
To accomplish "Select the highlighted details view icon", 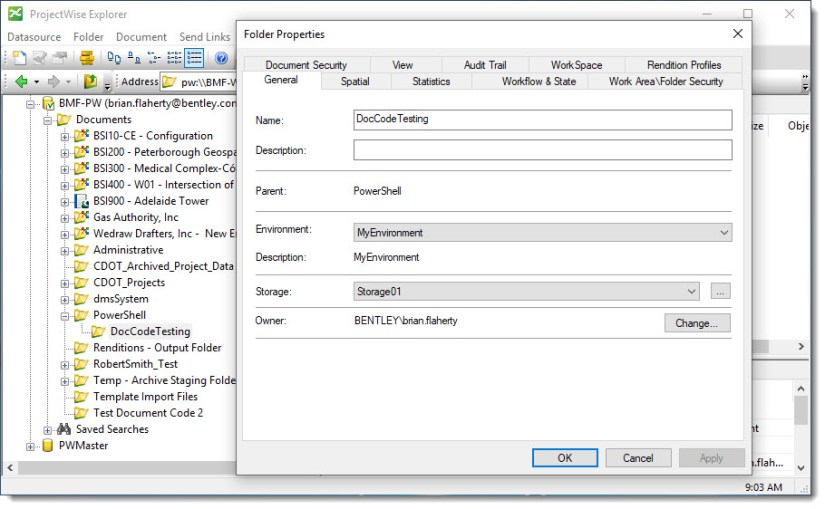I will click(x=194, y=57).
